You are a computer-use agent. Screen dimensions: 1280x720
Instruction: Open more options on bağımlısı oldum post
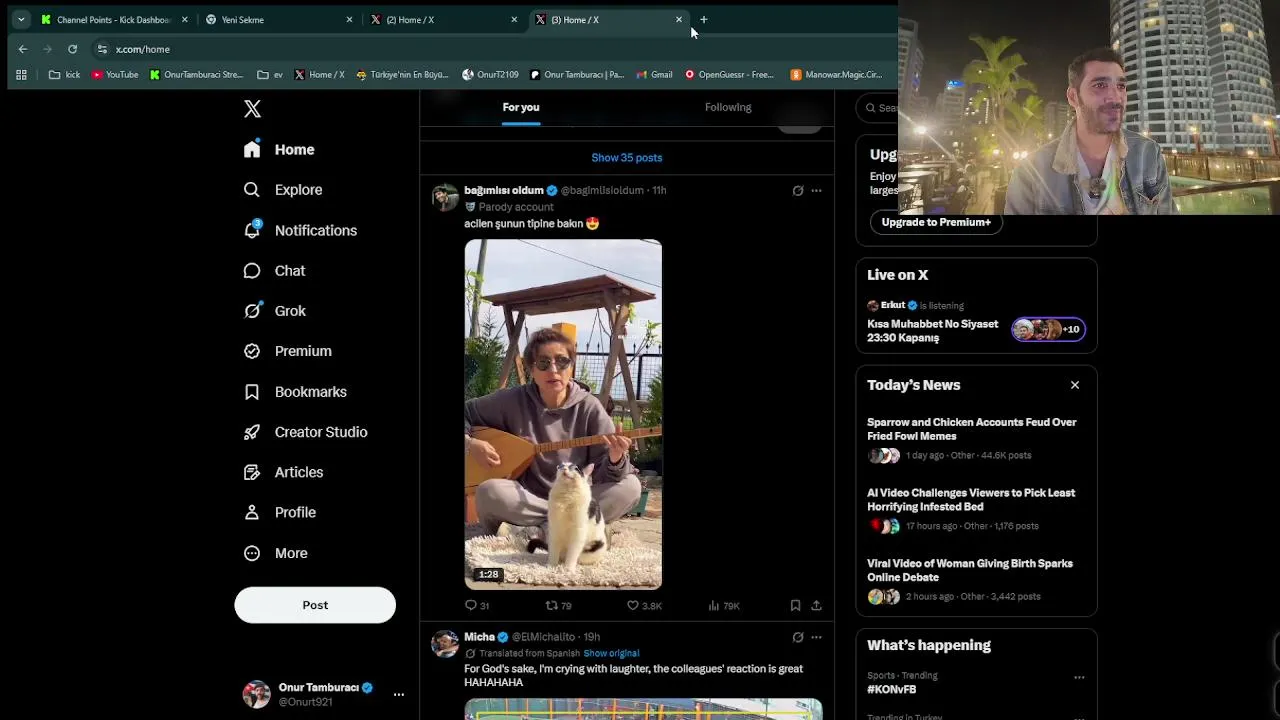click(x=816, y=190)
